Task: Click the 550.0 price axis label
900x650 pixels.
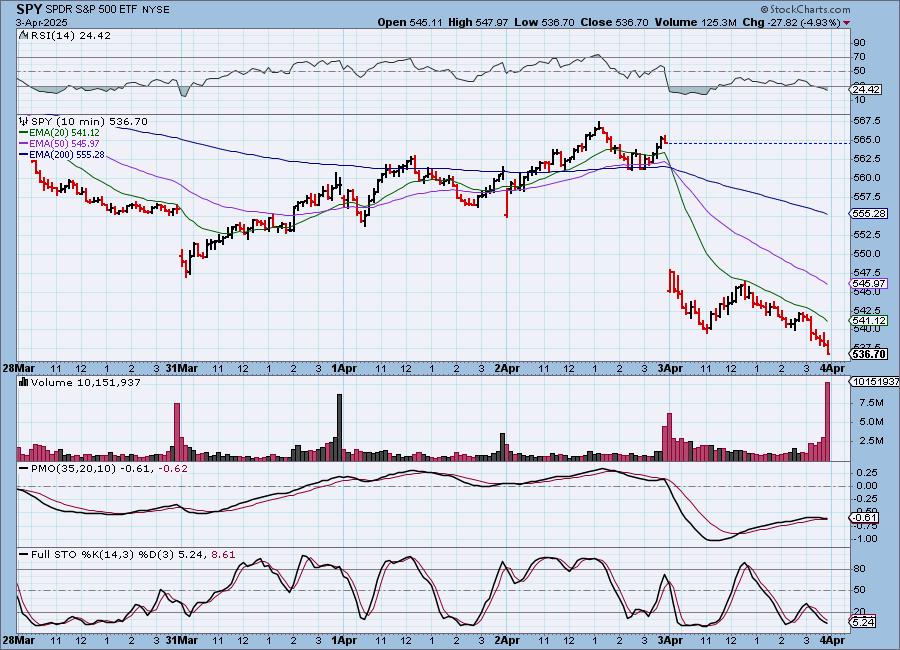Action: click(x=867, y=253)
